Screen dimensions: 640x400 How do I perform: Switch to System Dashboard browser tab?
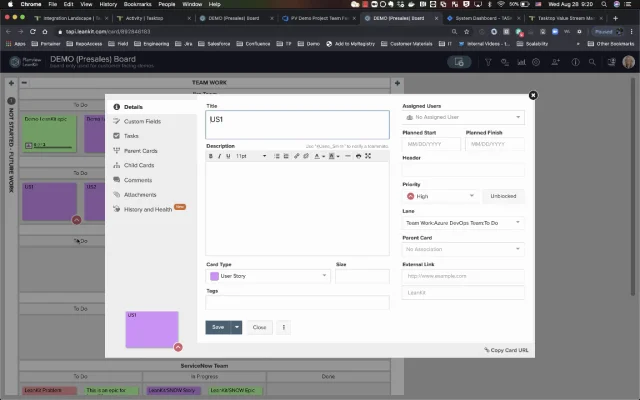pos(483,18)
